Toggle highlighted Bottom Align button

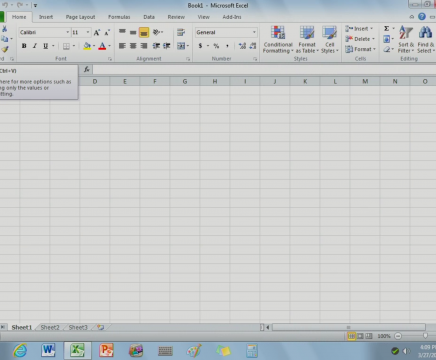coord(144,32)
